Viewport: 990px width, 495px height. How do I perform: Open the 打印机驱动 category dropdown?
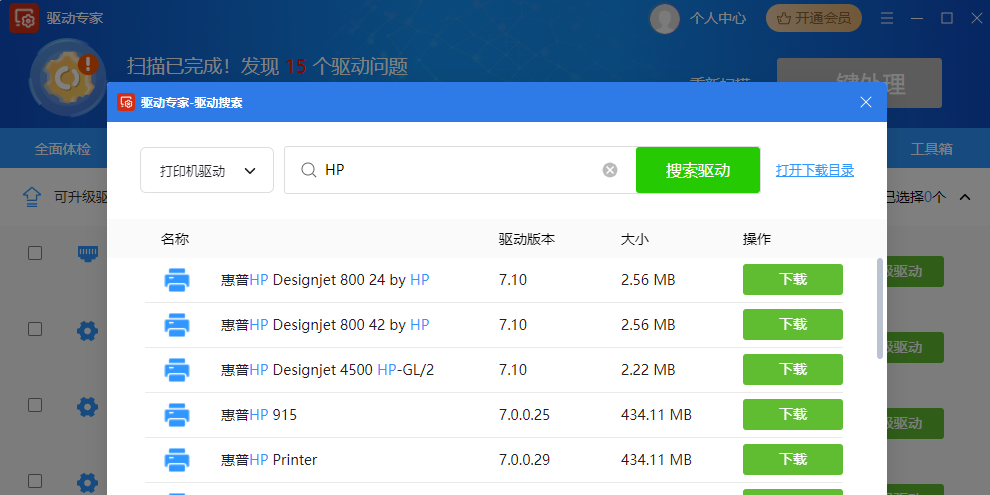(207, 170)
